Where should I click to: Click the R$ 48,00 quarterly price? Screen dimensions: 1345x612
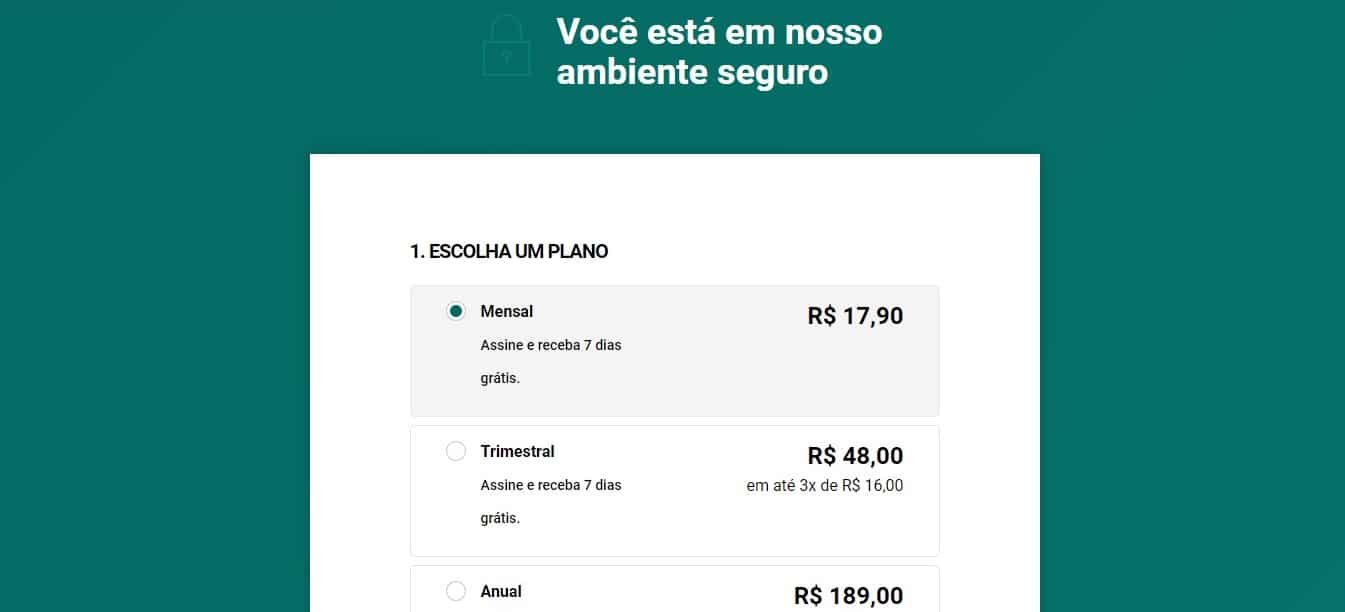855,456
